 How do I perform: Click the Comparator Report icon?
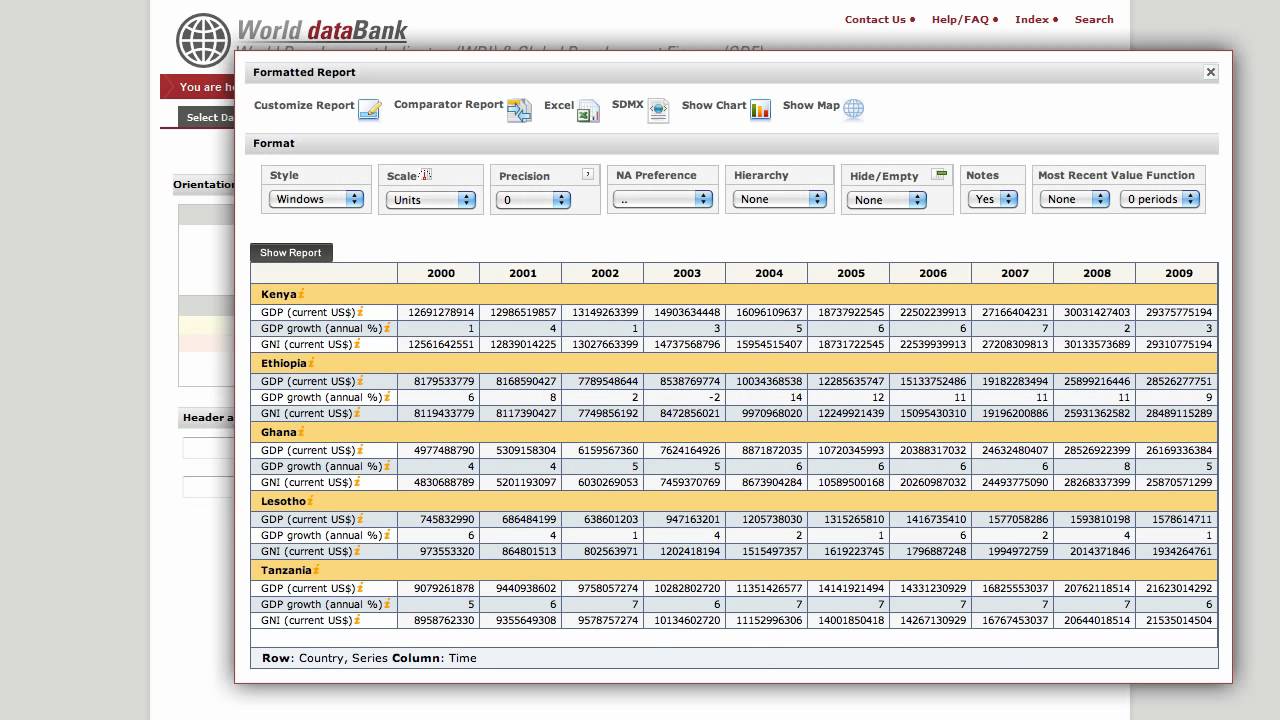519,110
